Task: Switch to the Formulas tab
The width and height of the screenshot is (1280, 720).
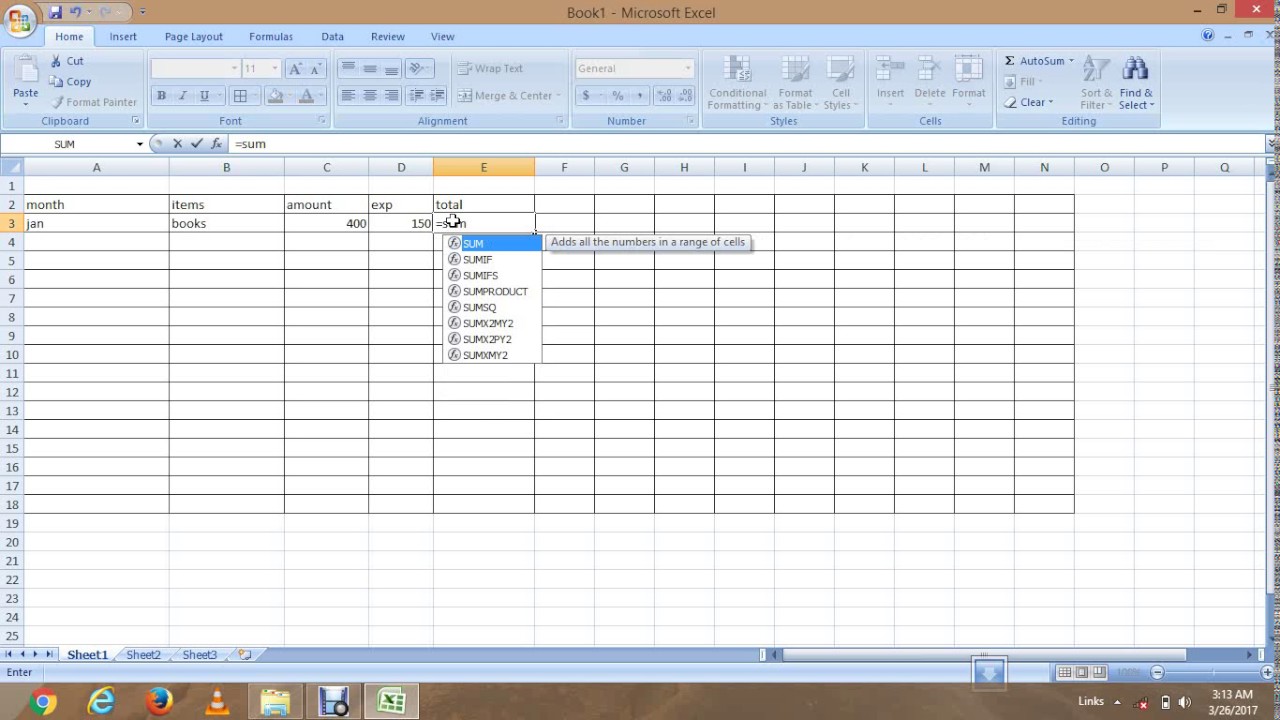Action: tap(271, 36)
